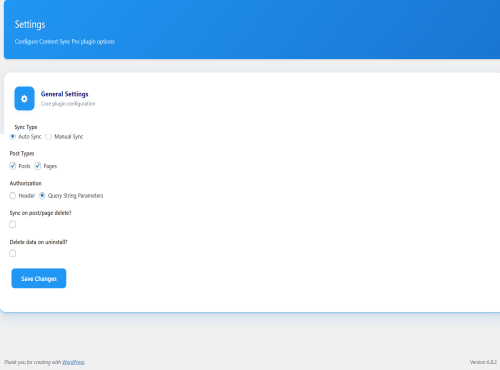Choose the Manual Sync radio option
This screenshot has width=500, height=370.
49,137
